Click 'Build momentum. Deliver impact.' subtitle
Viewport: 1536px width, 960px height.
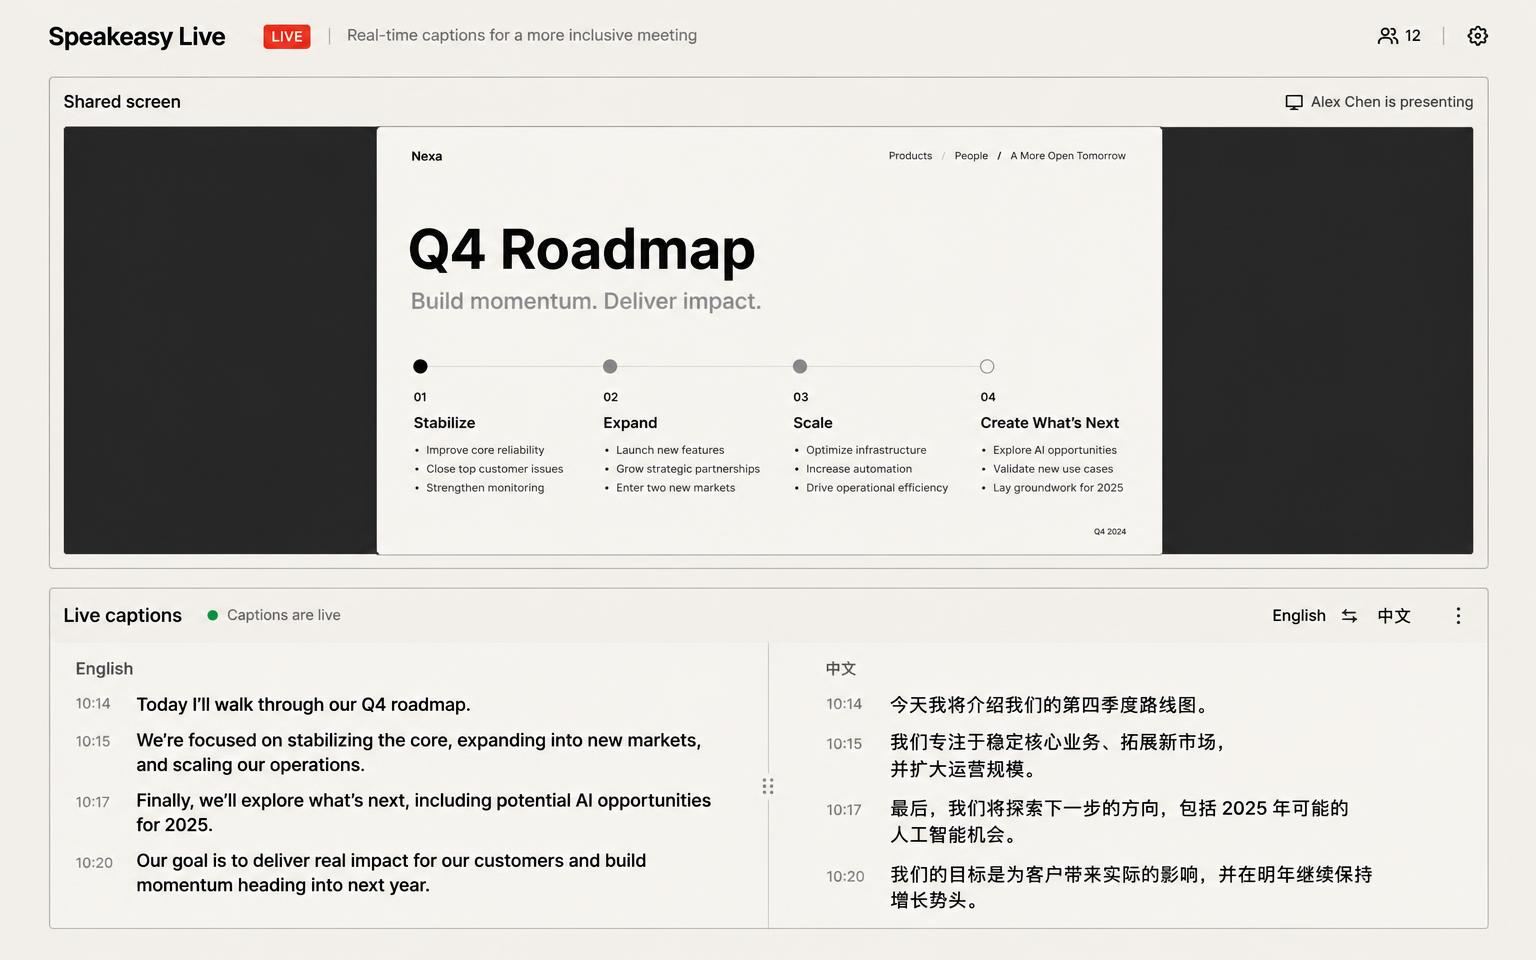coord(586,301)
